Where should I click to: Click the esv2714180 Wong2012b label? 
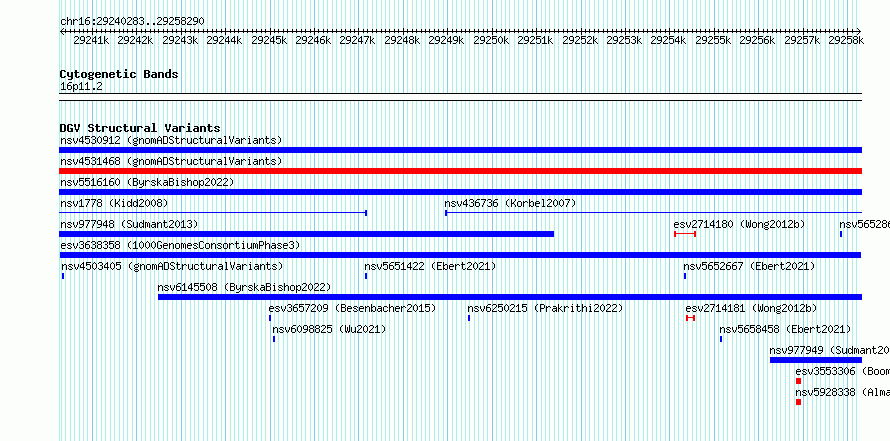tap(739, 224)
